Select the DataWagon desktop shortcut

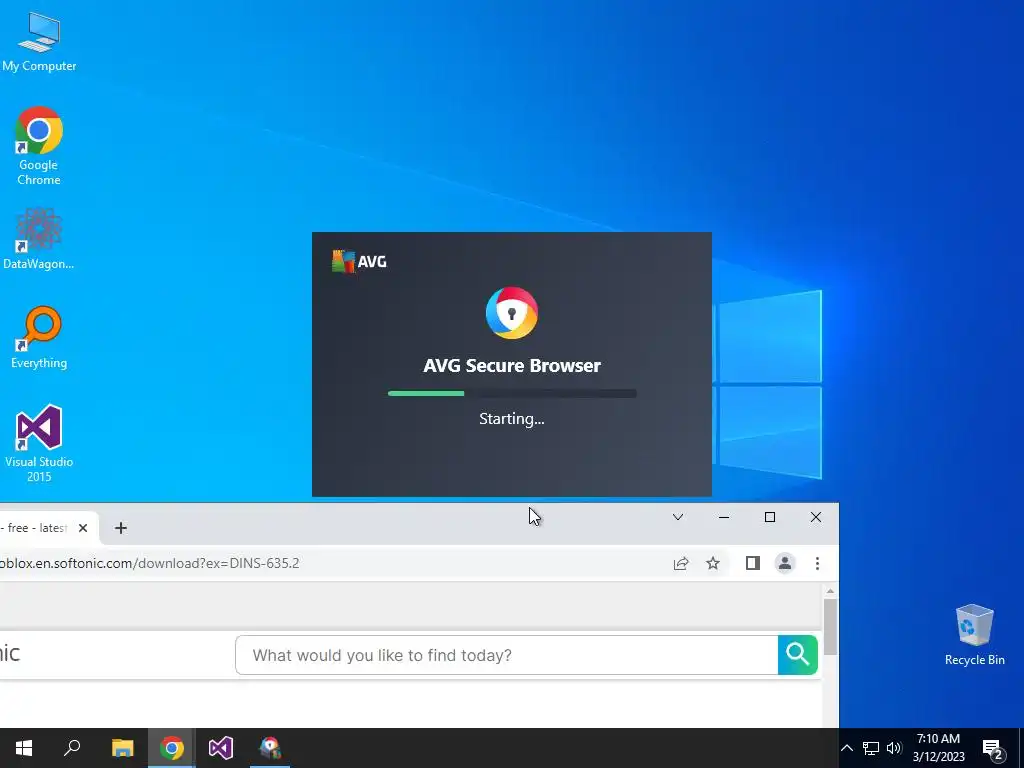pos(39,239)
